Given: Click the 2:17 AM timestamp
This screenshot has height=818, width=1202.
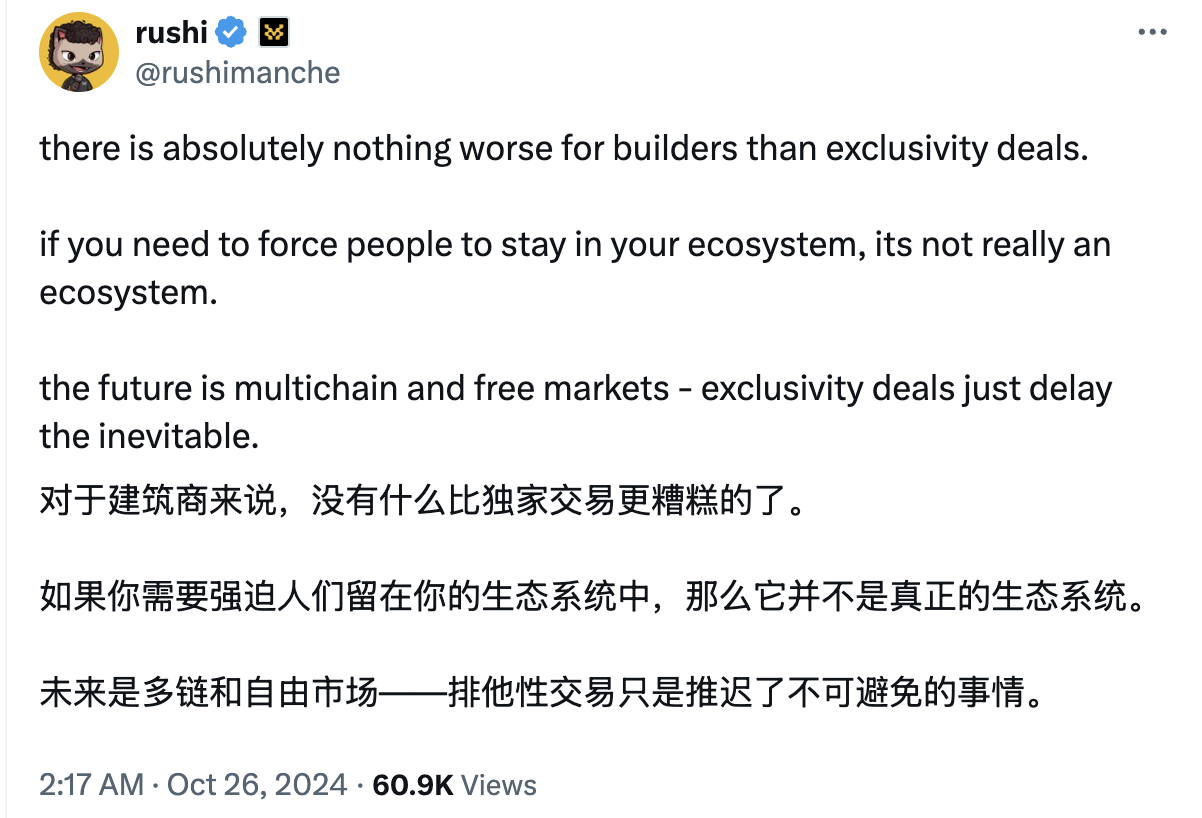Looking at the screenshot, I should 92,785.
